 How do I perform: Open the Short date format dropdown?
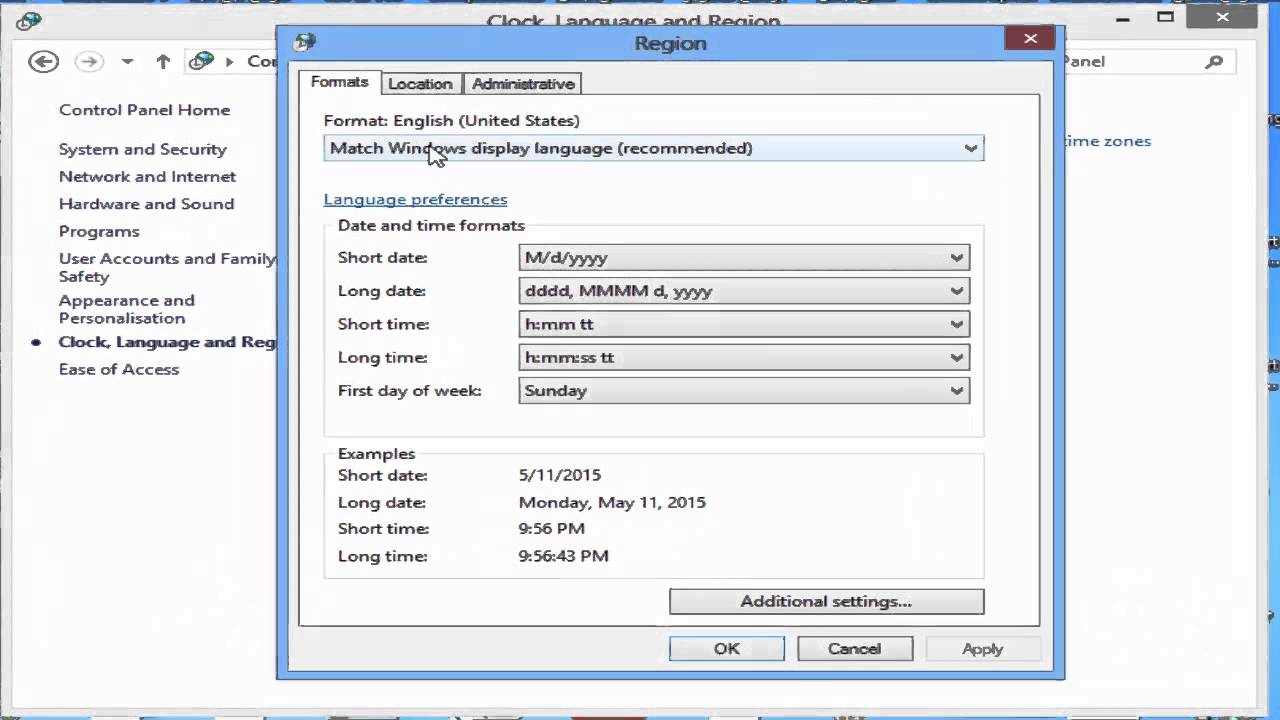tap(744, 257)
